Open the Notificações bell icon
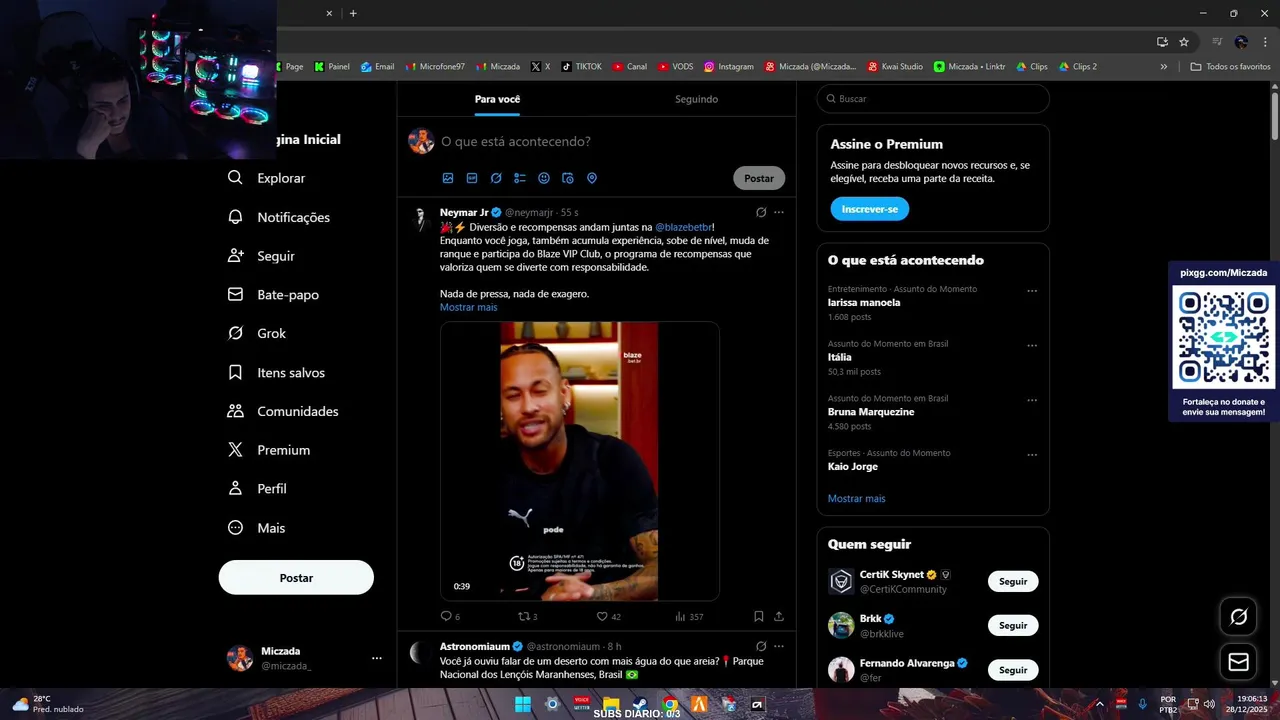 (235, 217)
